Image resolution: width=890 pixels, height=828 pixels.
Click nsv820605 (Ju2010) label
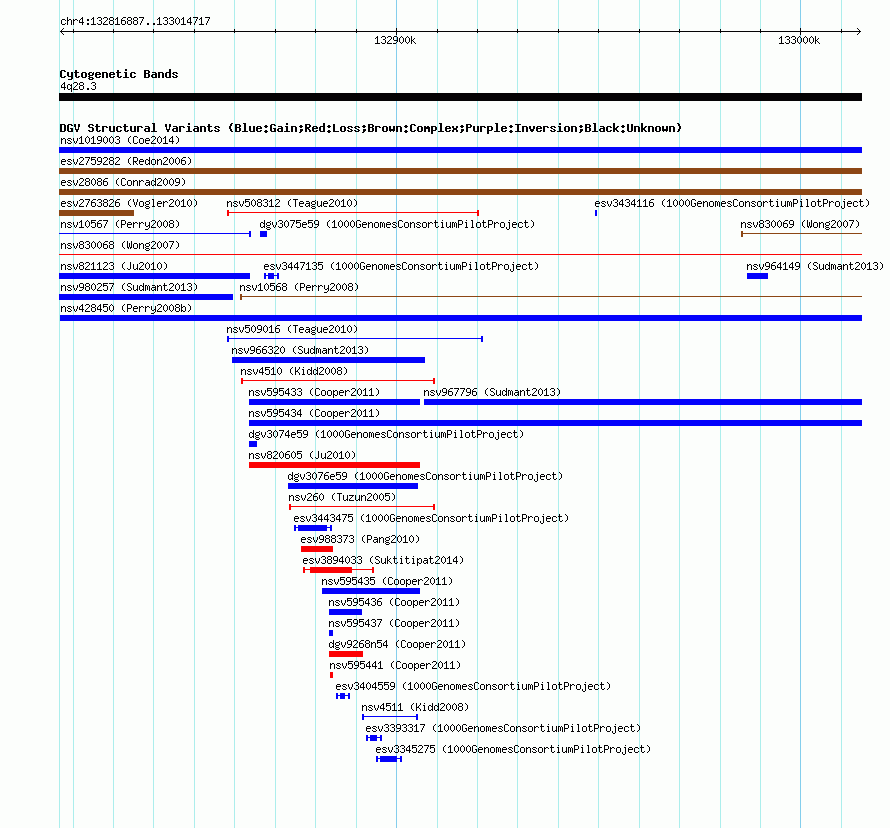(302, 455)
